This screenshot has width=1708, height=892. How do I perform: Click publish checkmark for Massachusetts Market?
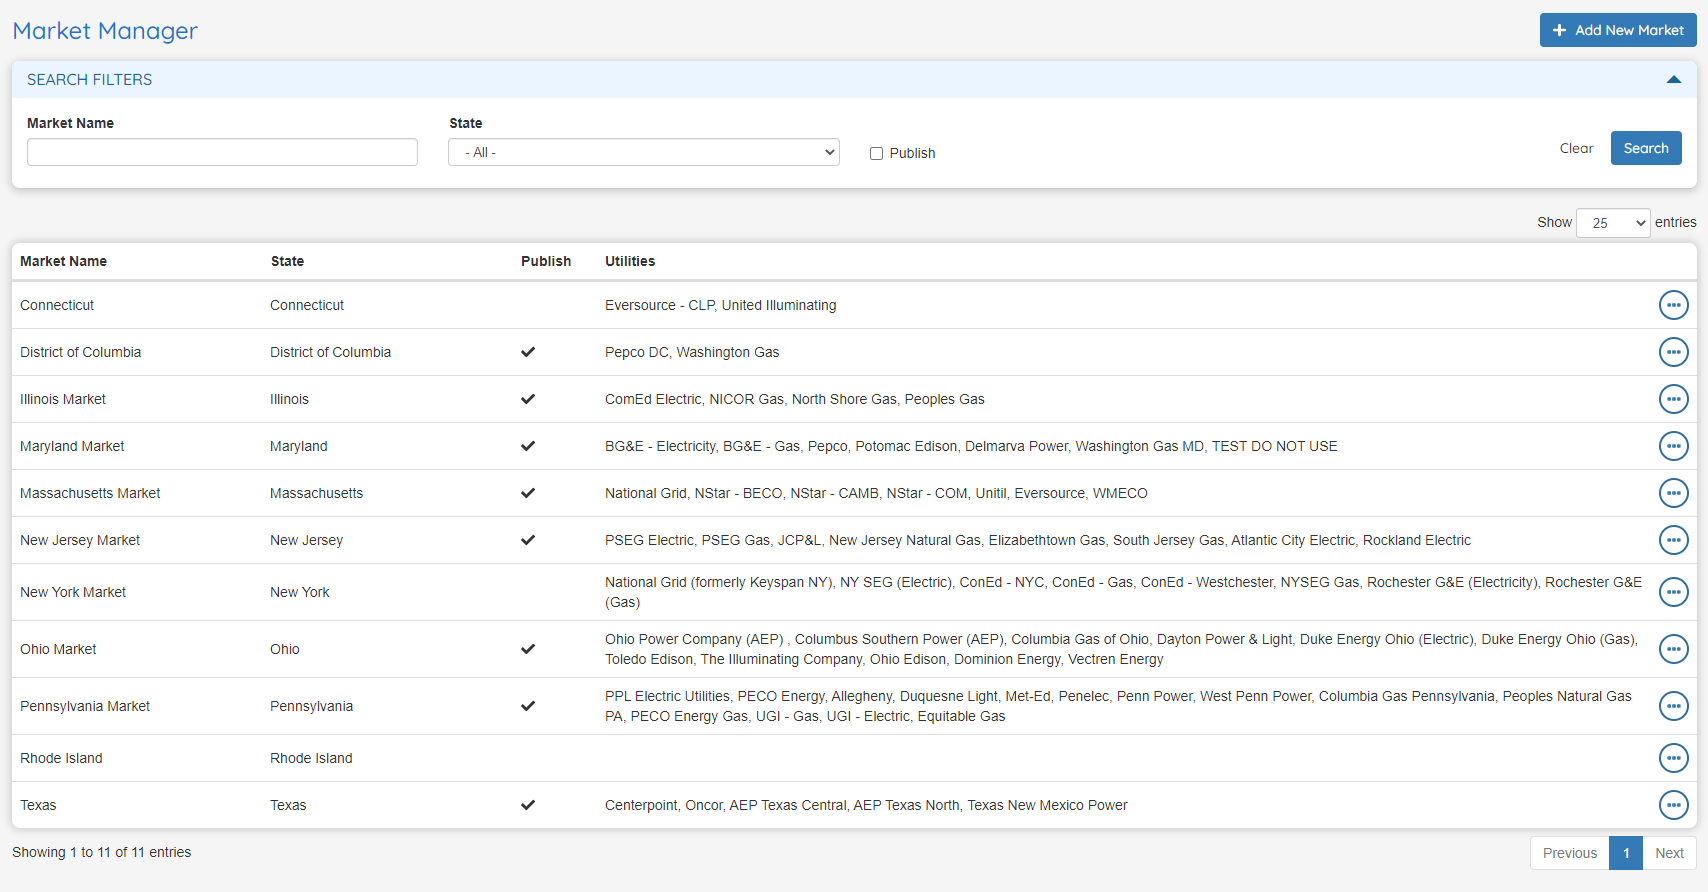coord(528,493)
